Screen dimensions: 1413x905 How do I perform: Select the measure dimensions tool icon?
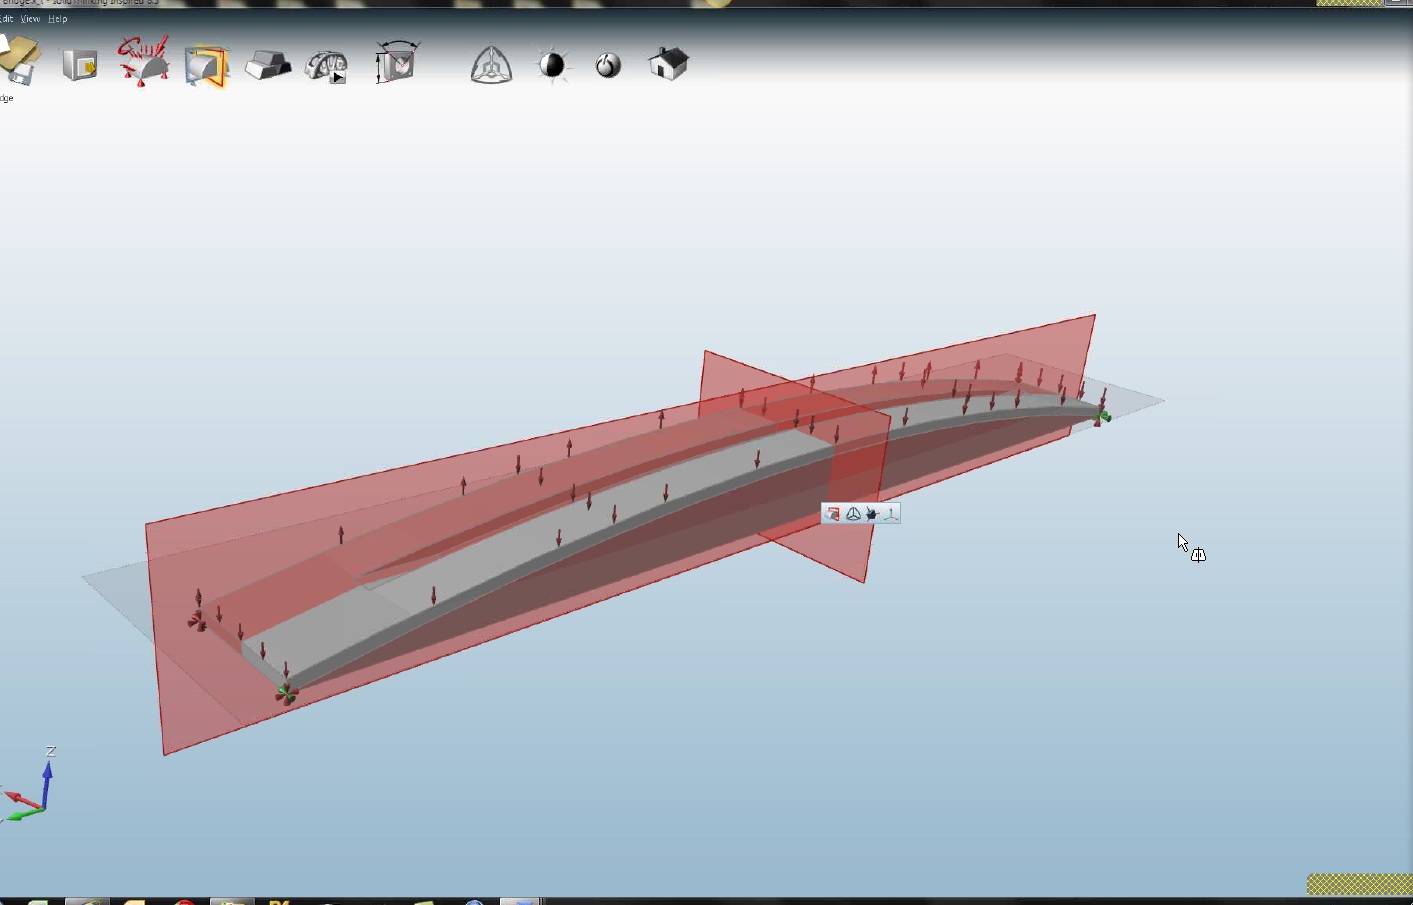[396, 63]
